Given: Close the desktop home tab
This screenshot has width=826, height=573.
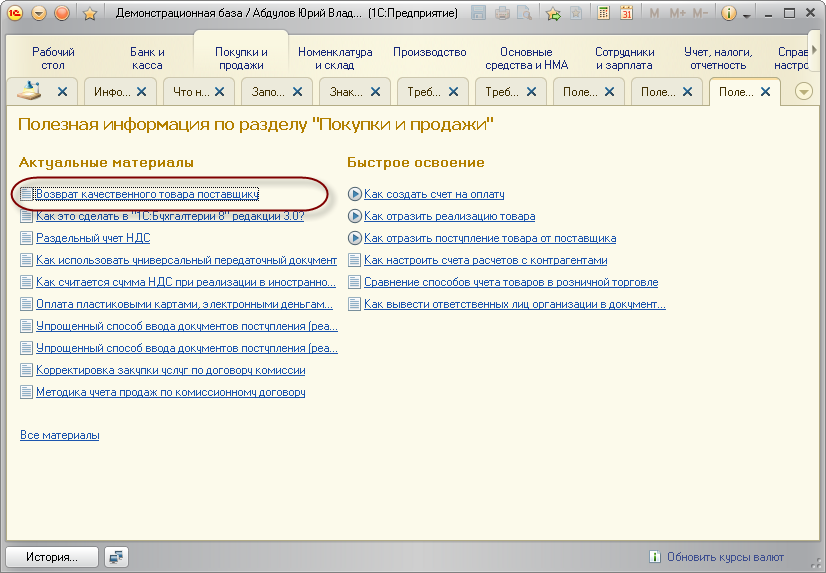Looking at the screenshot, I should (x=62, y=92).
